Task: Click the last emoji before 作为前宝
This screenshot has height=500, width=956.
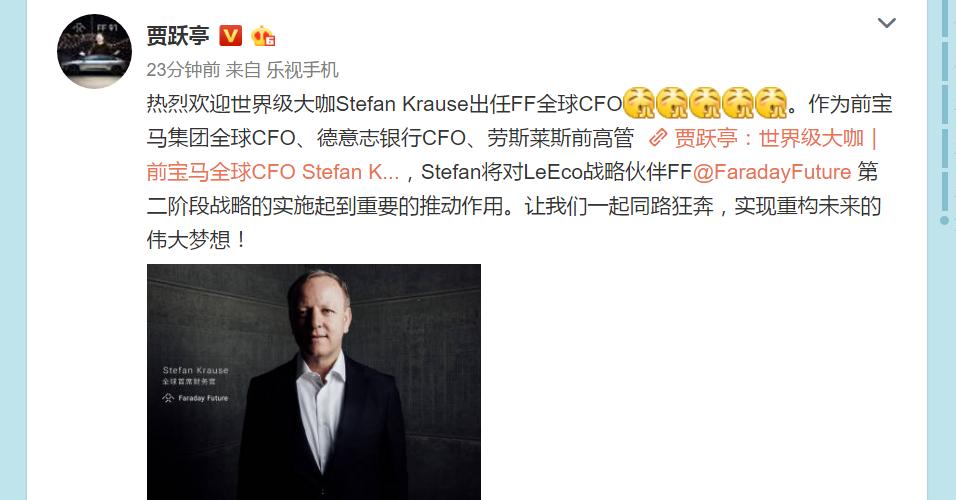Action: (771, 103)
